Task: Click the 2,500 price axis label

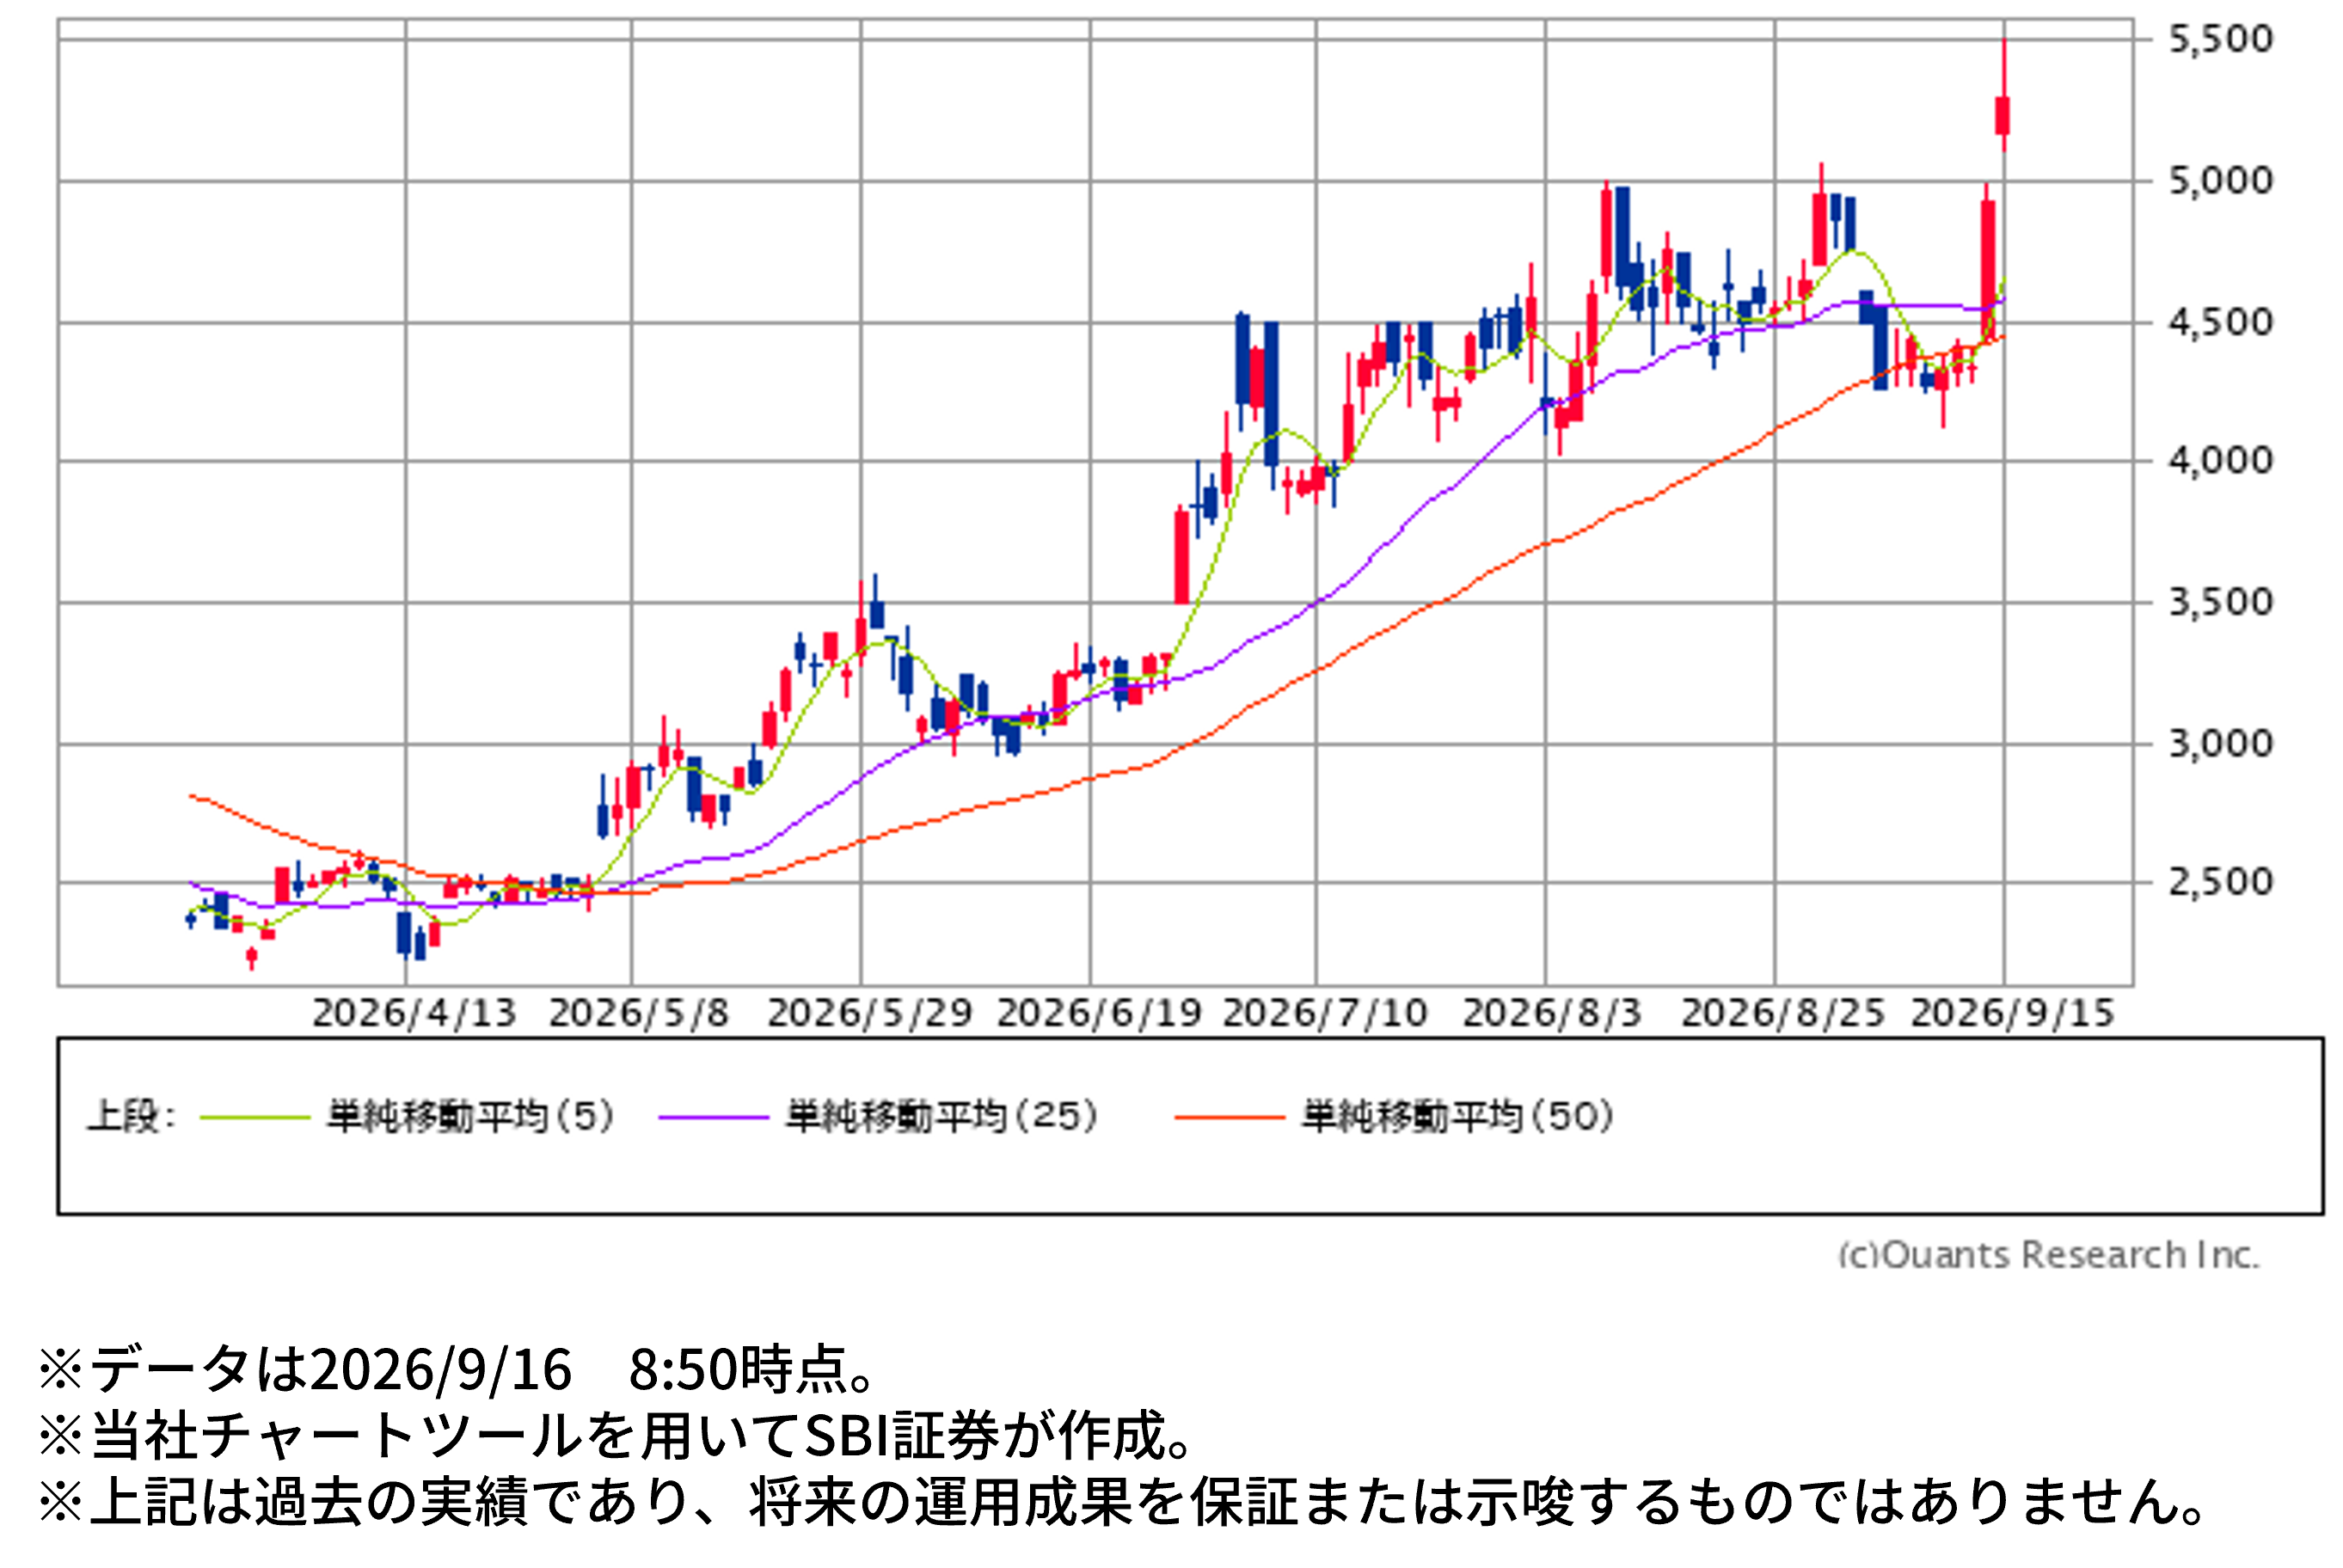Action: 2220,882
